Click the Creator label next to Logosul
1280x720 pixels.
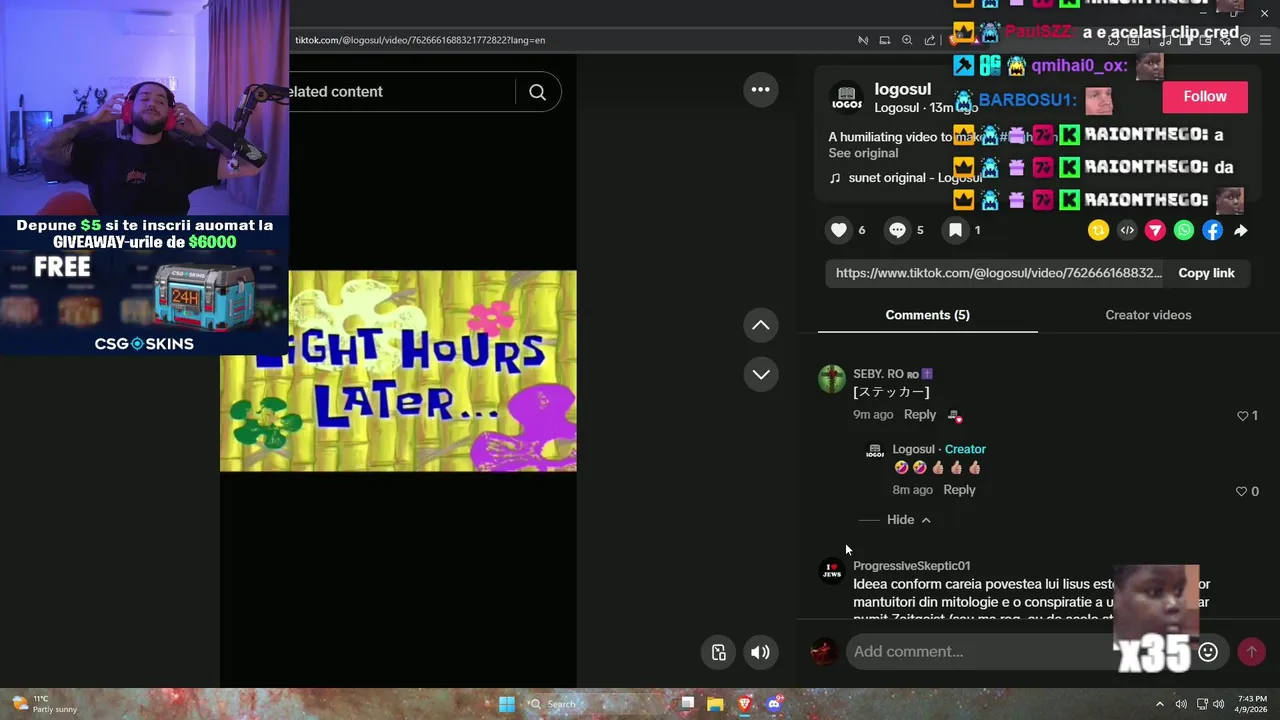point(965,449)
